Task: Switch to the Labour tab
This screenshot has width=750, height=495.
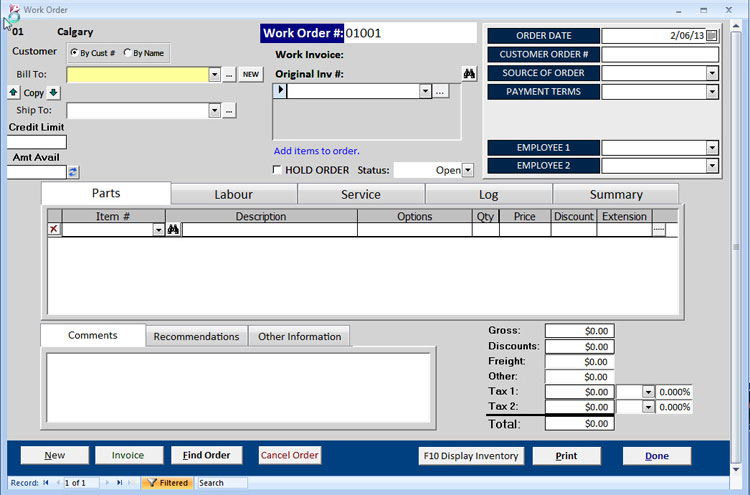Action: (234, 194)
